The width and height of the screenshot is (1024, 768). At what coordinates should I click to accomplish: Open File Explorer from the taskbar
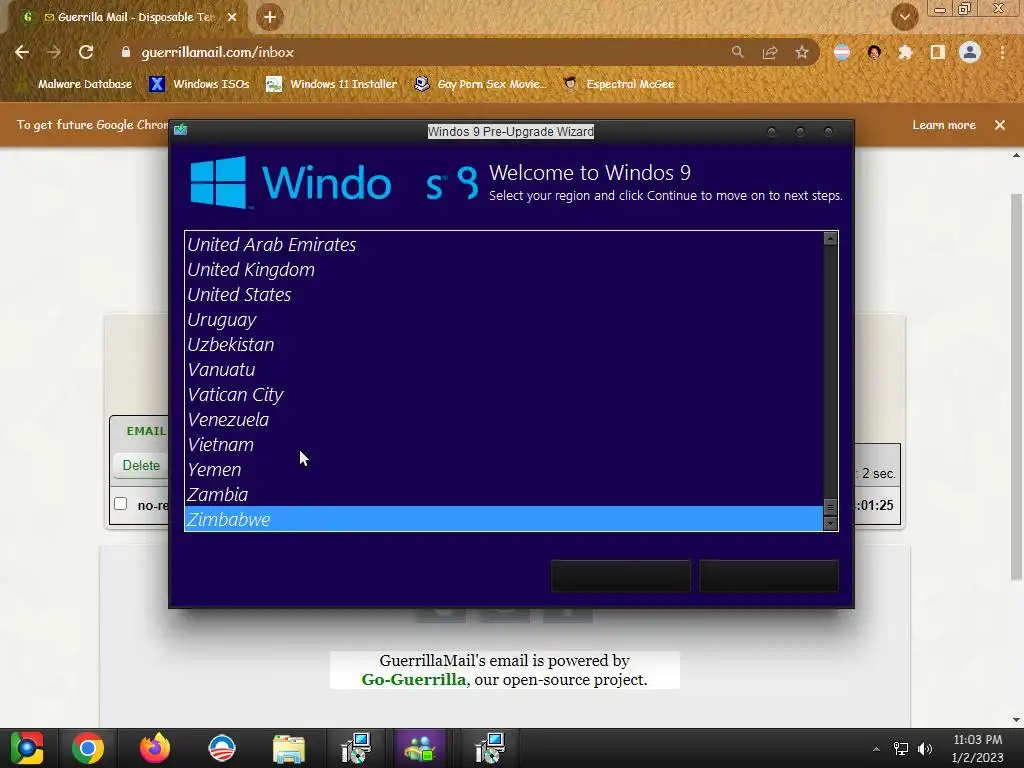point(289,748)
